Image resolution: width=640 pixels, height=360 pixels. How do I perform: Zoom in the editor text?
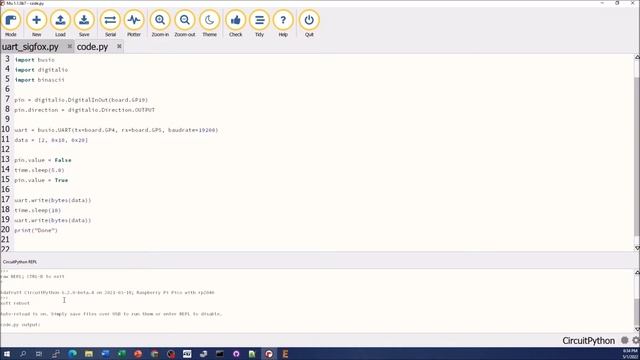point(160,24)
